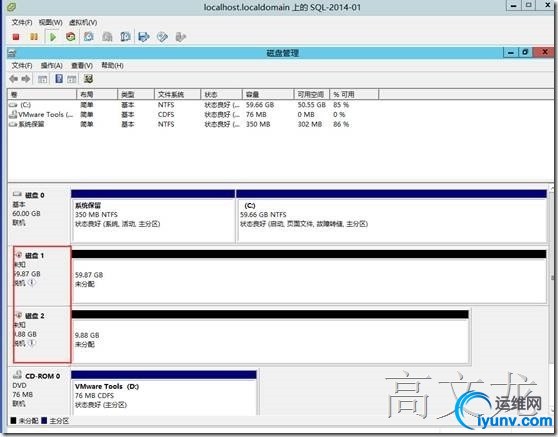Open 文件(F) menu in Disk Management
558x437 pixels.
click(x=22, y=65)
